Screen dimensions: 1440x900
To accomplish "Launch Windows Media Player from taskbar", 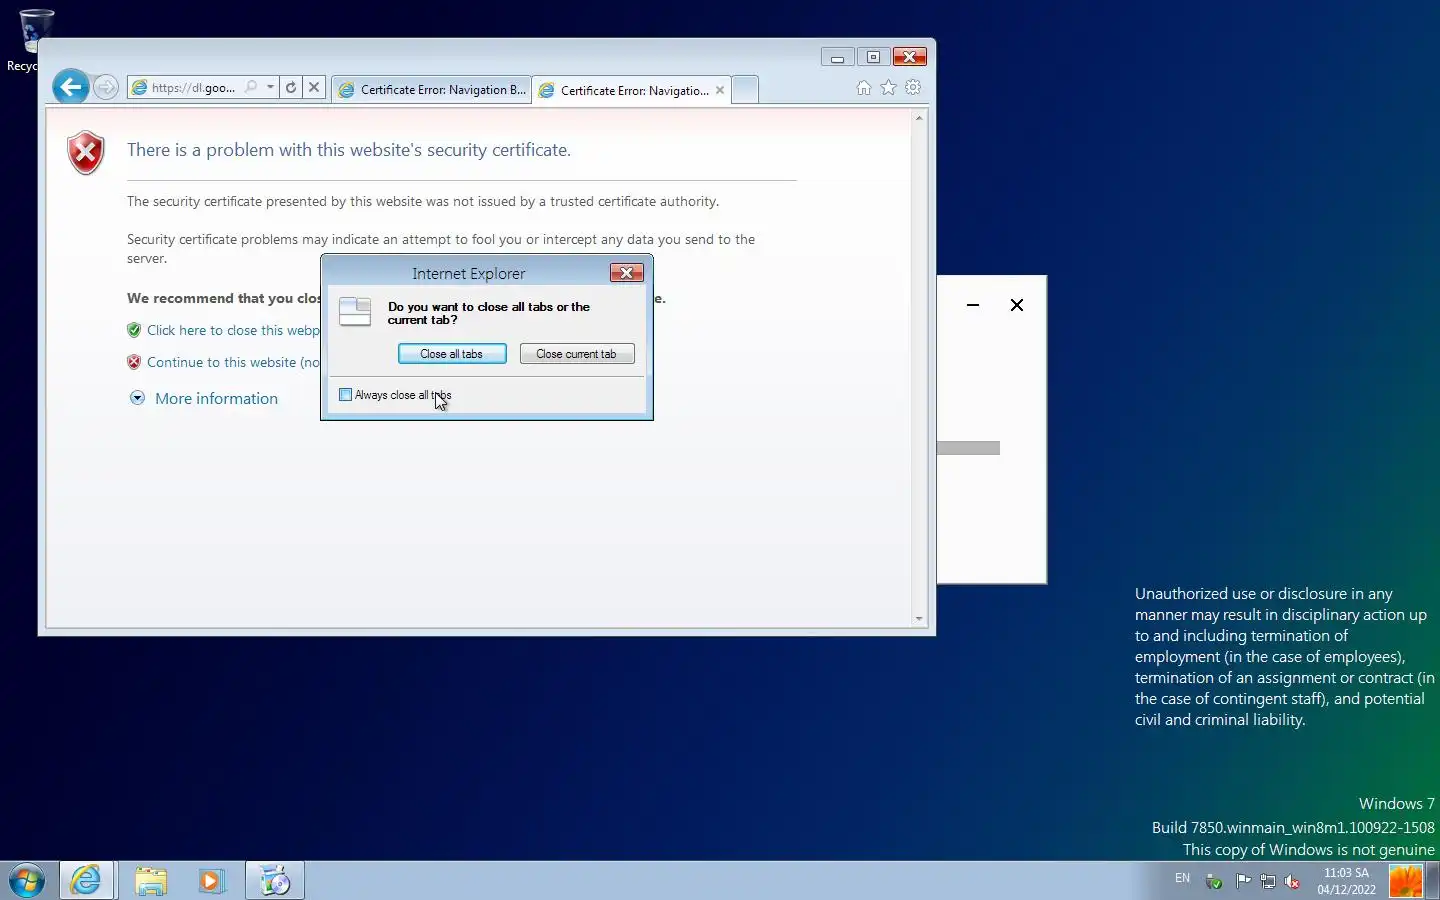I will (x=211, y=881).
